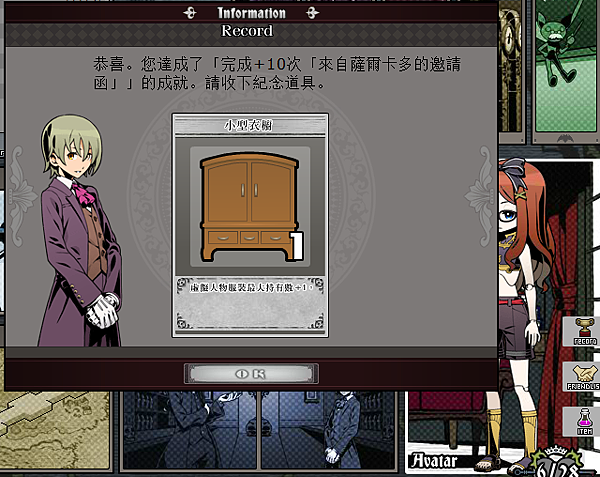Open the Item potion icon
600x477 pixels.
(x=584, y=421)
